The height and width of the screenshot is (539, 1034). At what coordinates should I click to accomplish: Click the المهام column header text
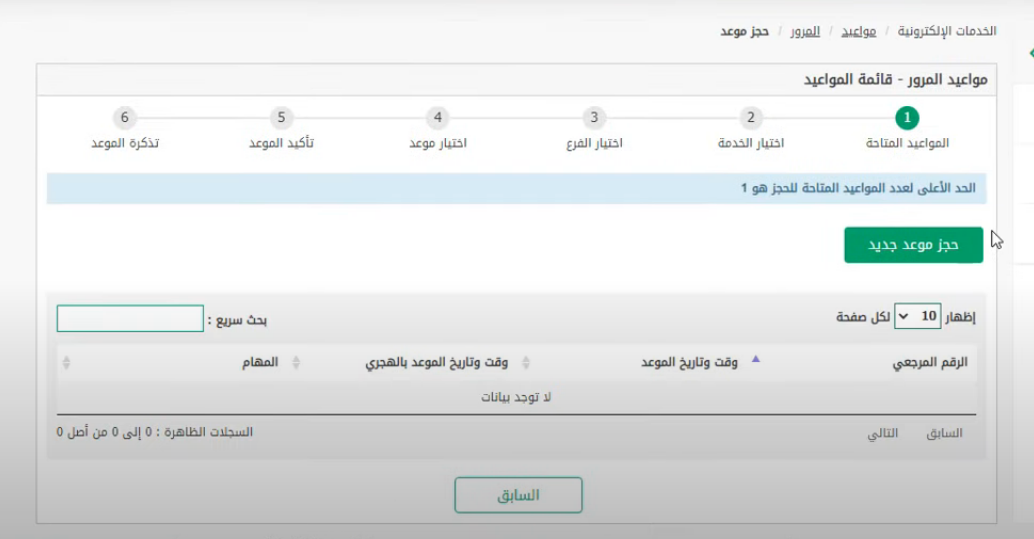(260, 362)
